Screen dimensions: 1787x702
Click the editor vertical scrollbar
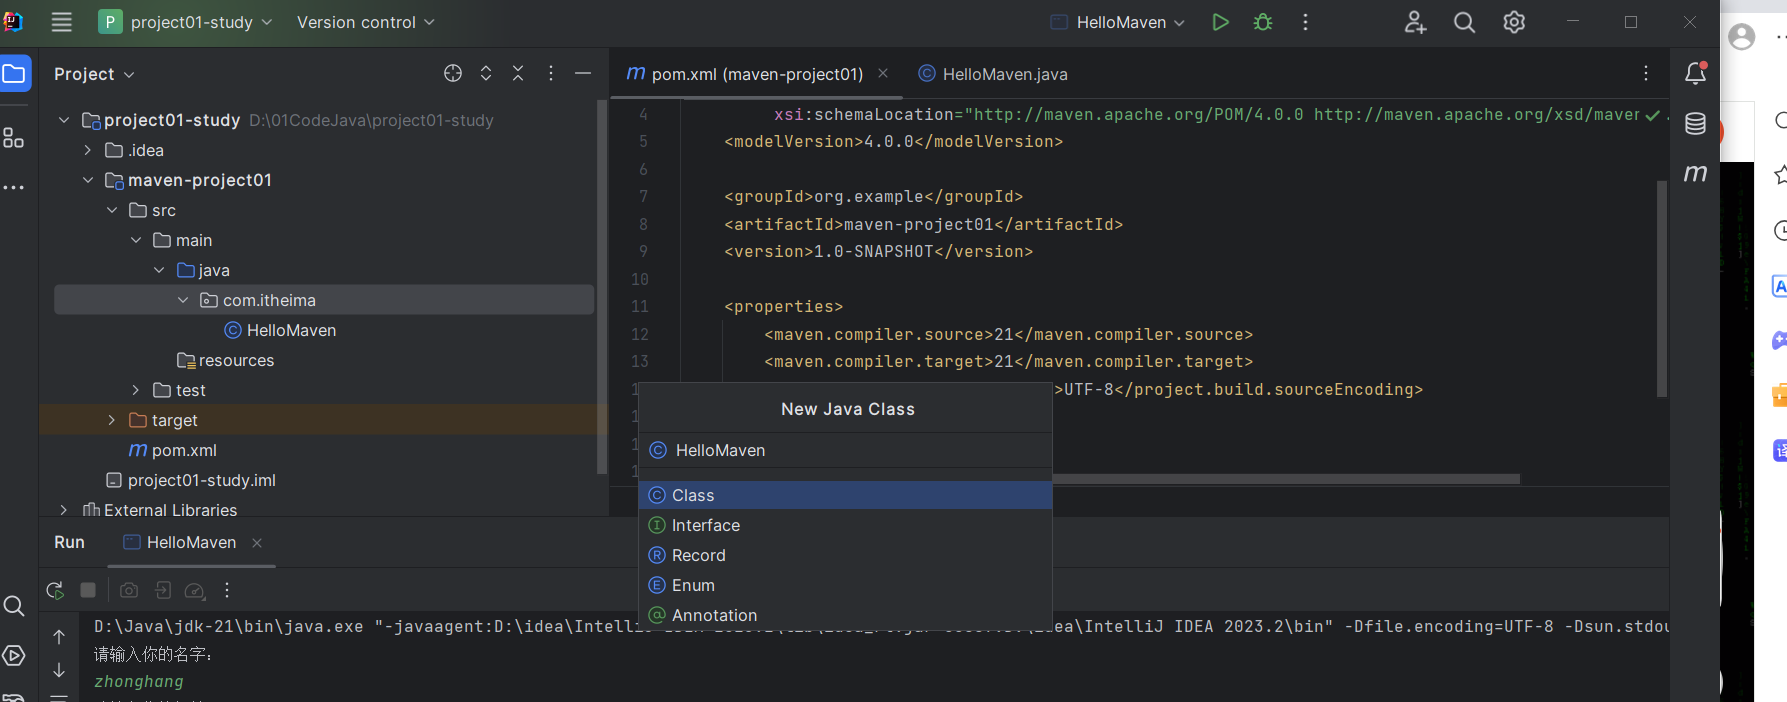click(1662, 289)
